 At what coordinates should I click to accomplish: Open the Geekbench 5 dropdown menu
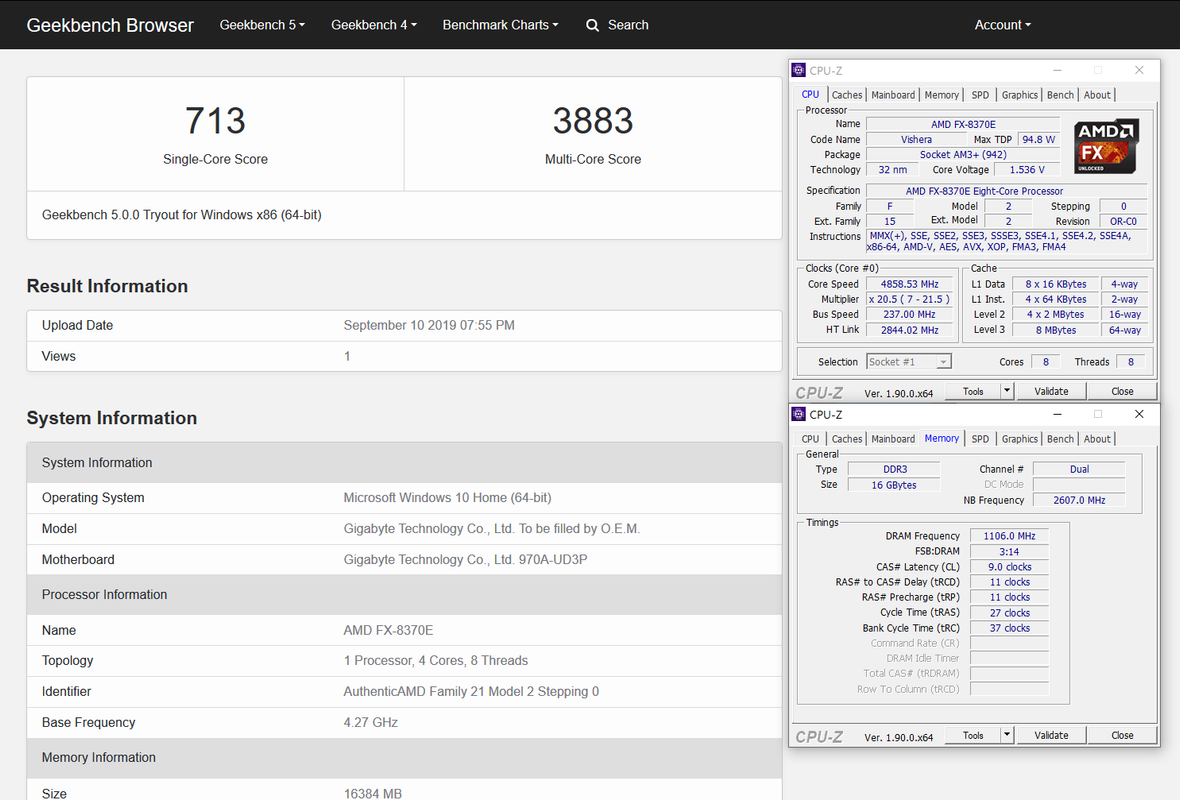pyautogui.click(x=262, y=25)
